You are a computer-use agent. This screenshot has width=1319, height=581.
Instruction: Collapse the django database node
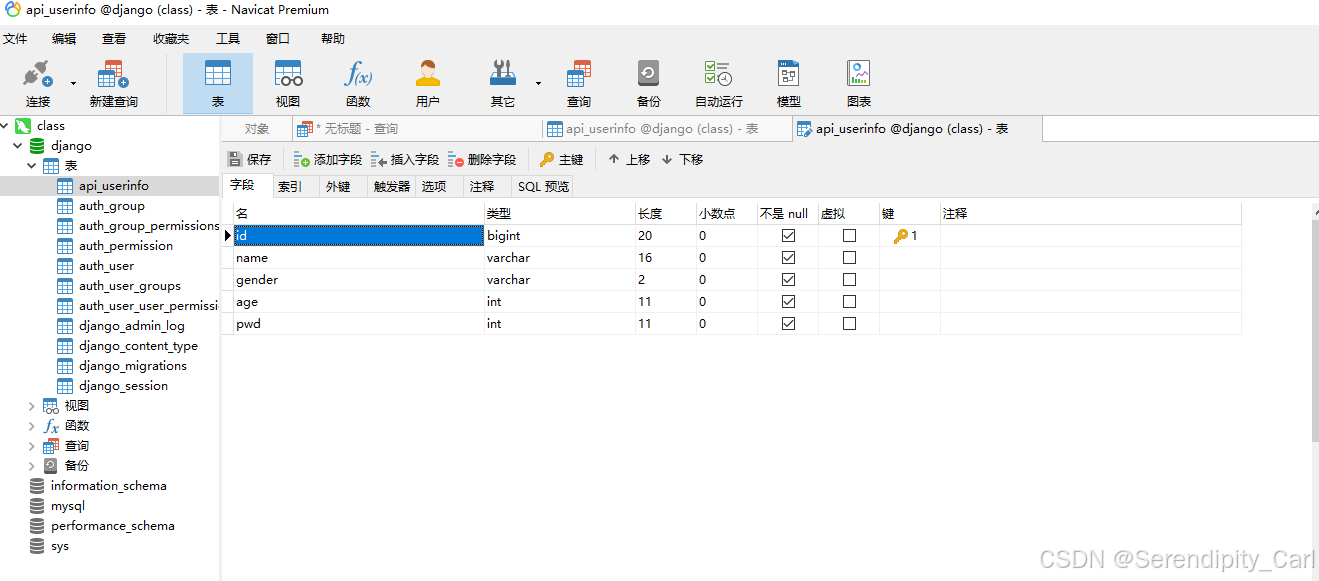18,146
